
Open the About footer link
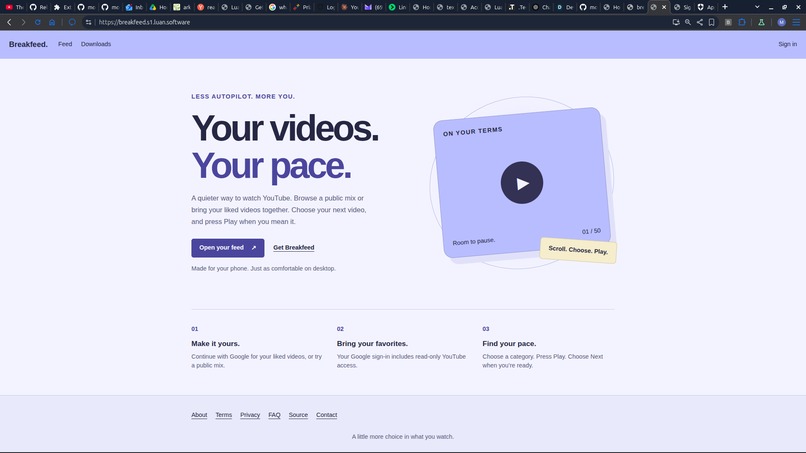pos(199,415)
